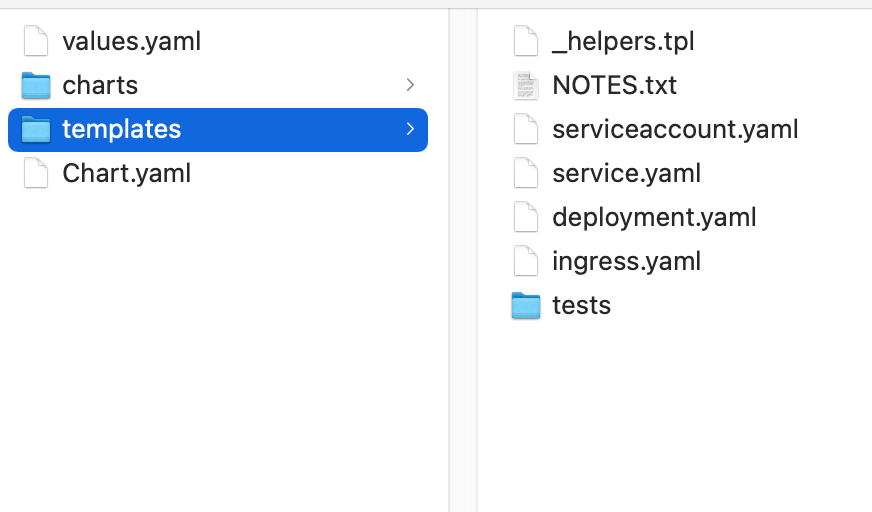Click the values.yaml file icon
Screen dimensions: 872x512
(x=36, y=42)
